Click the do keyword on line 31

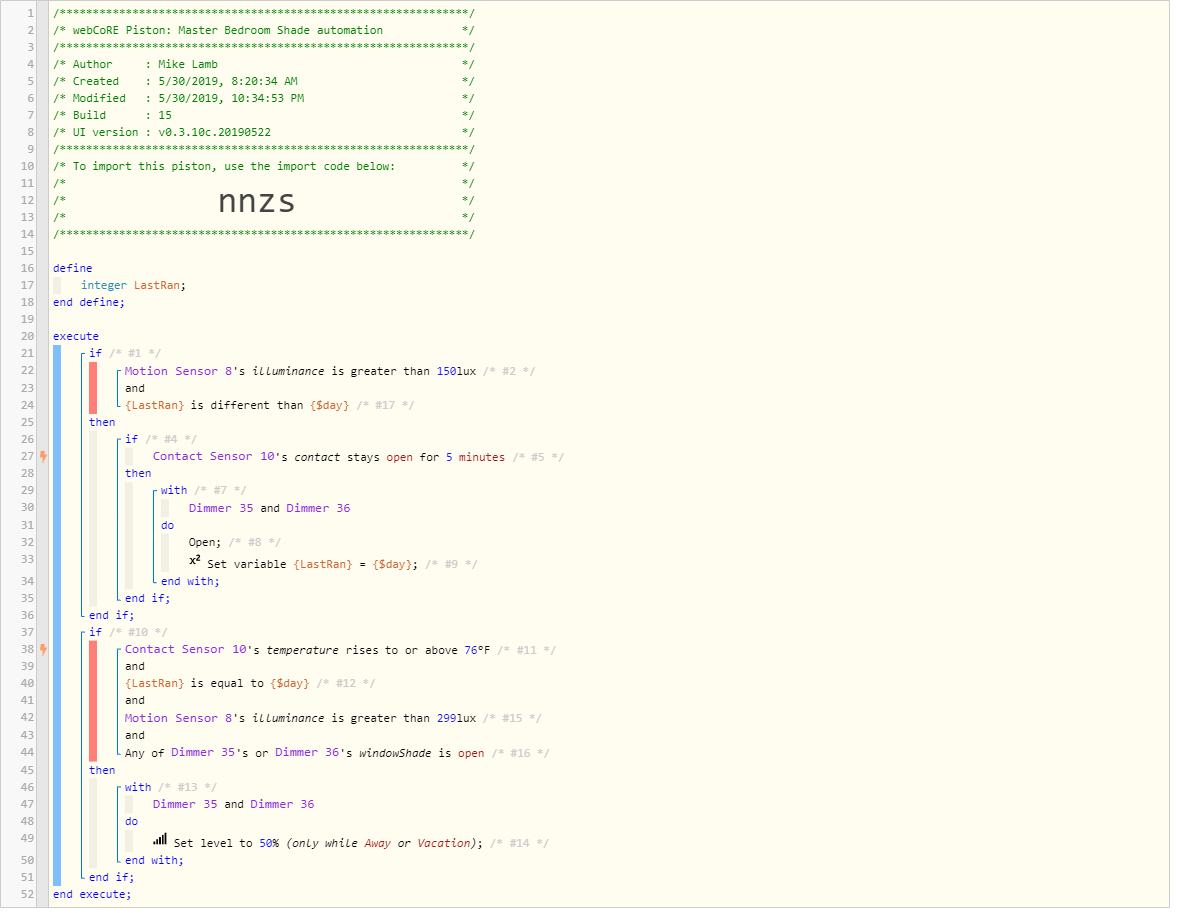coord(168,526)
